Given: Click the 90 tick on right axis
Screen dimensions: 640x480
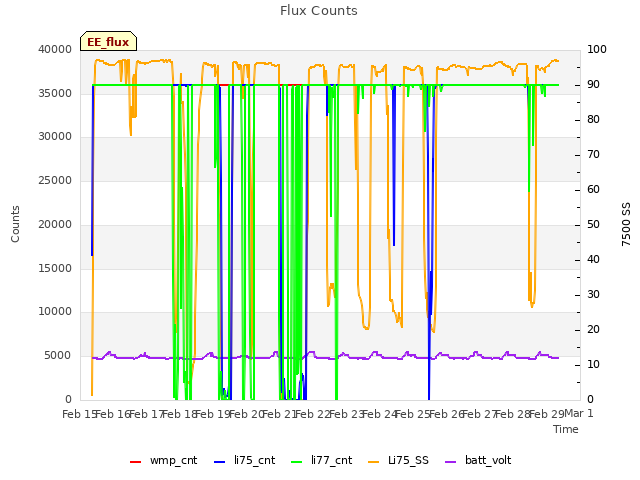Looking at the screenshot, I should [x=593, y=84].
